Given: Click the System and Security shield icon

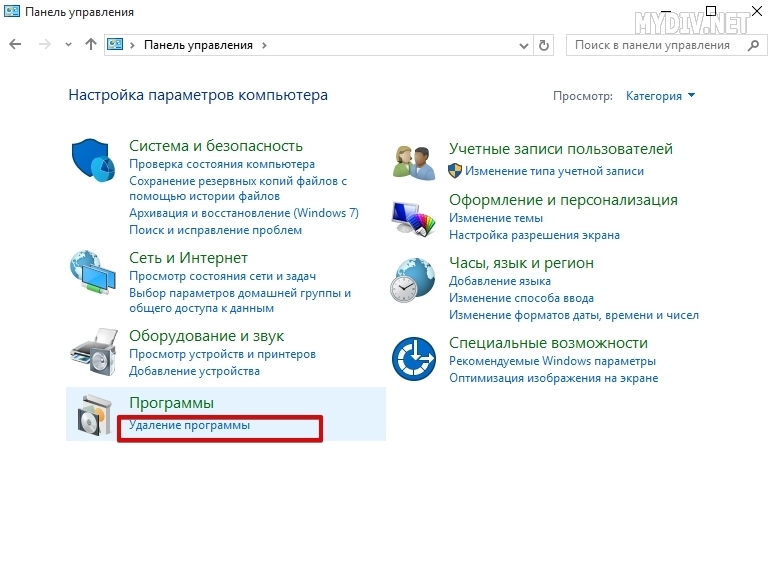Looking at the screenshot, I should 93,160.
